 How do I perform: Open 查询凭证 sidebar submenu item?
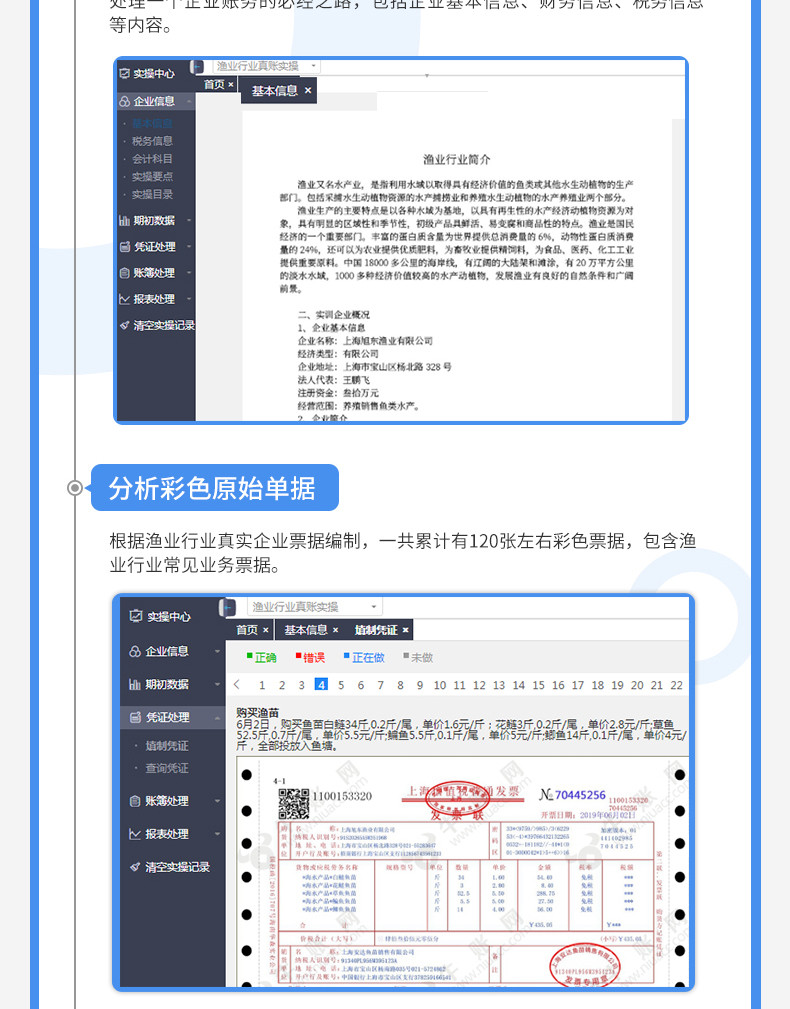[167, 768]
